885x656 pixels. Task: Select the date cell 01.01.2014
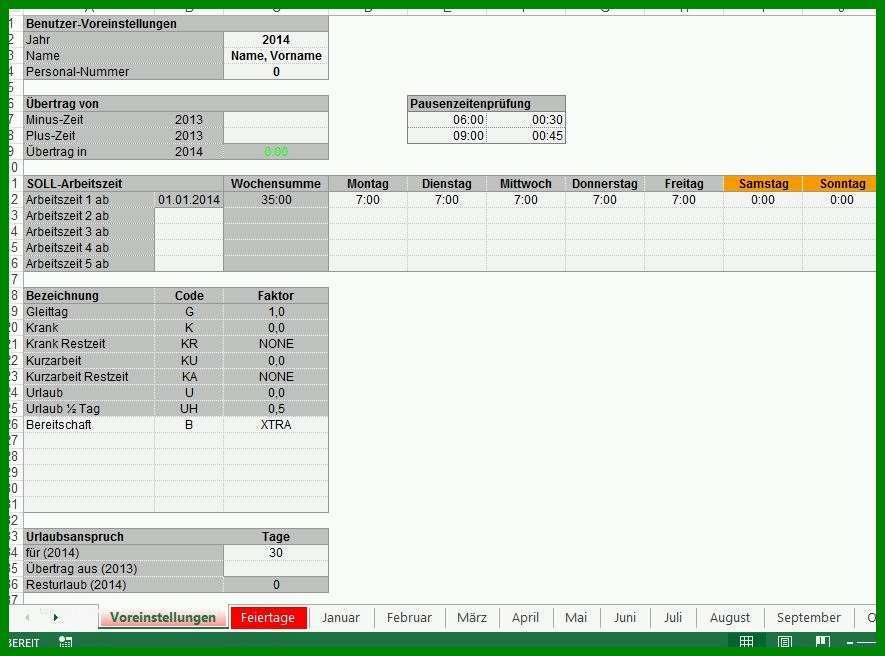pos(189,200)
